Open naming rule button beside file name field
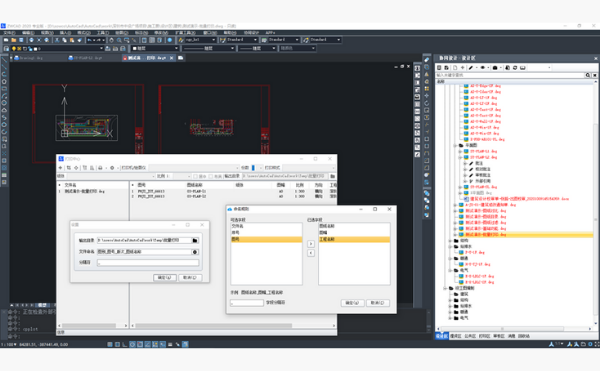The height and width of the screenshot is (371, 600). coord(195,252)
